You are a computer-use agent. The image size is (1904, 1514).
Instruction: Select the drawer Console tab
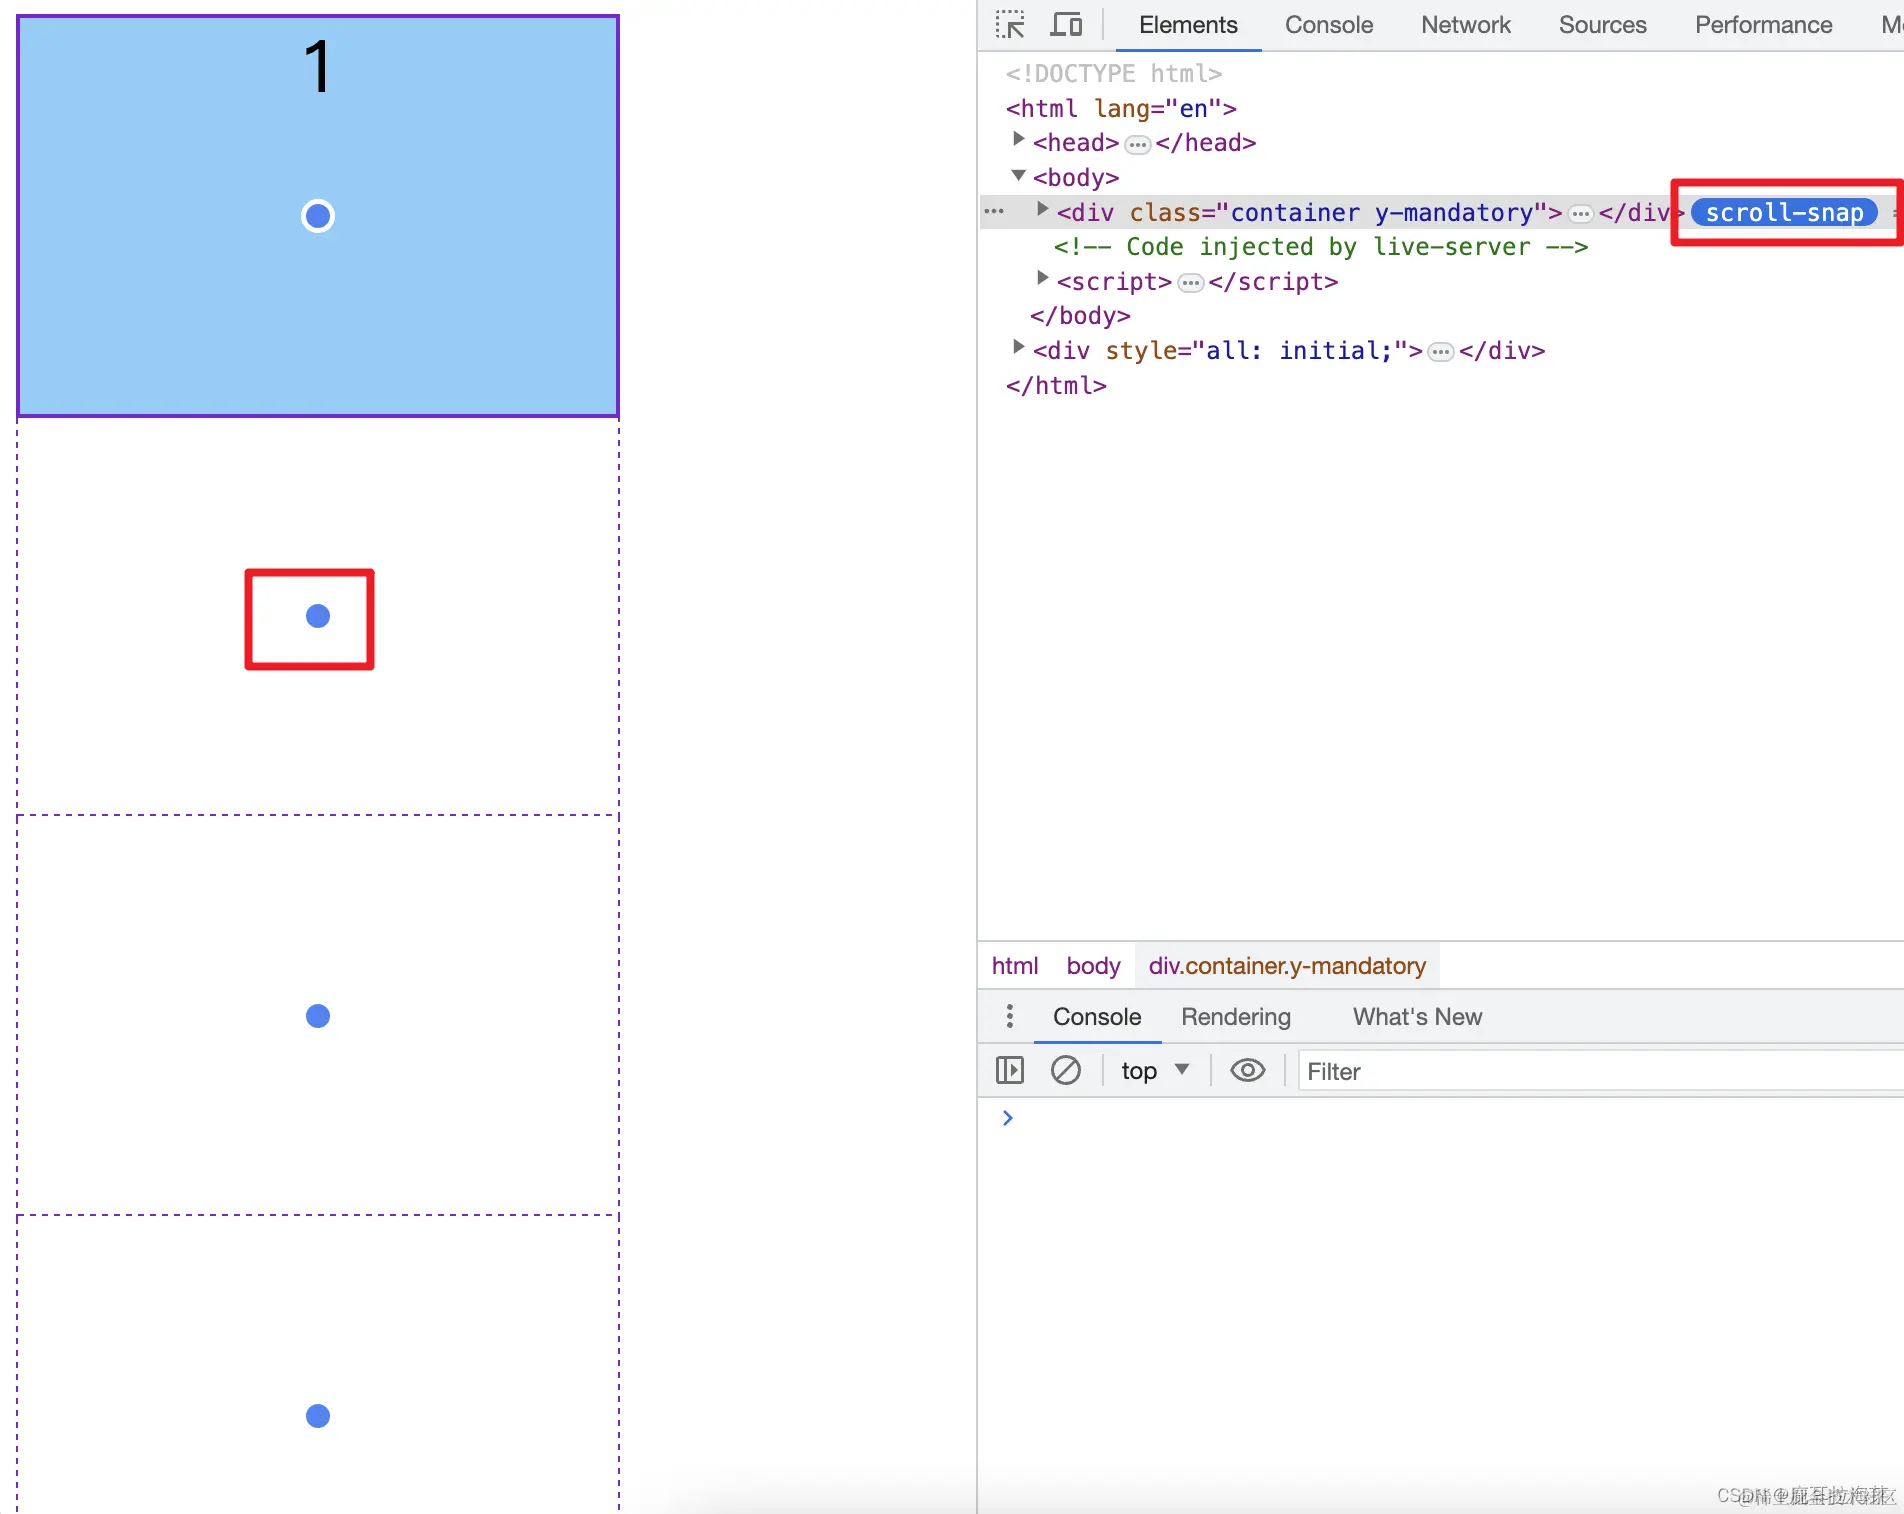(x=1097, y=1017)
